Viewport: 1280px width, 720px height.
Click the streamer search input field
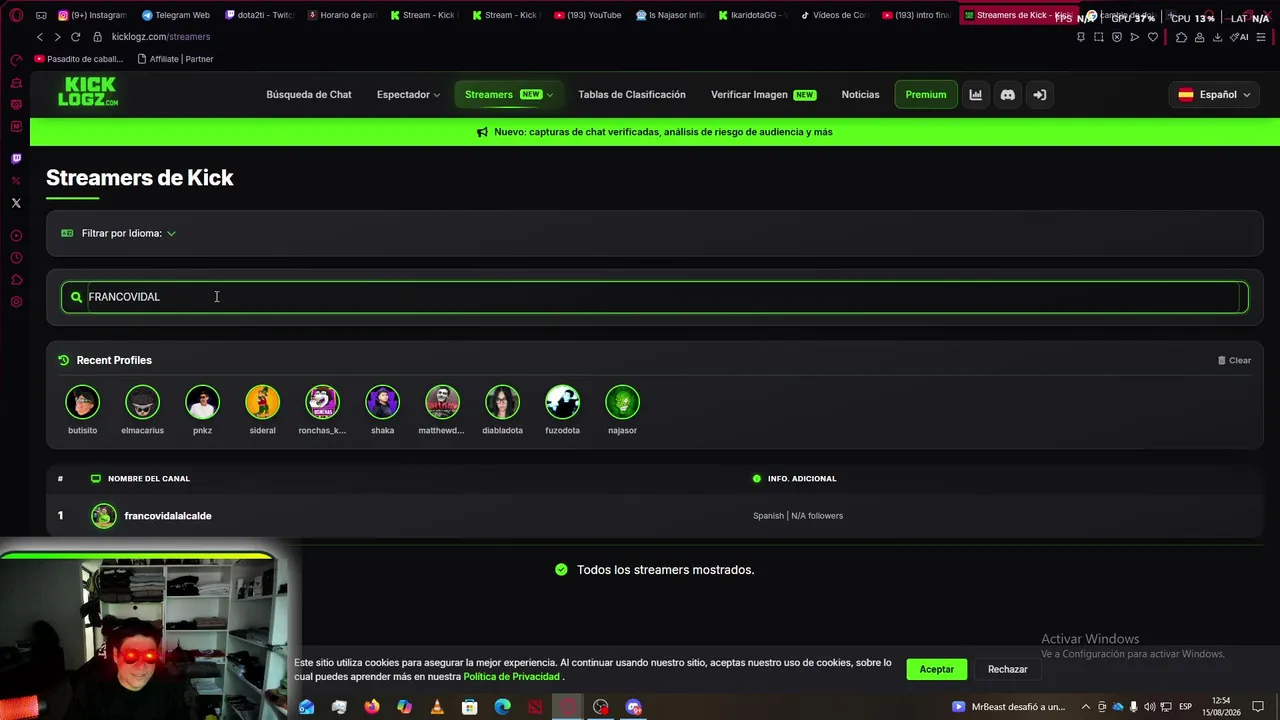point(655,297)
